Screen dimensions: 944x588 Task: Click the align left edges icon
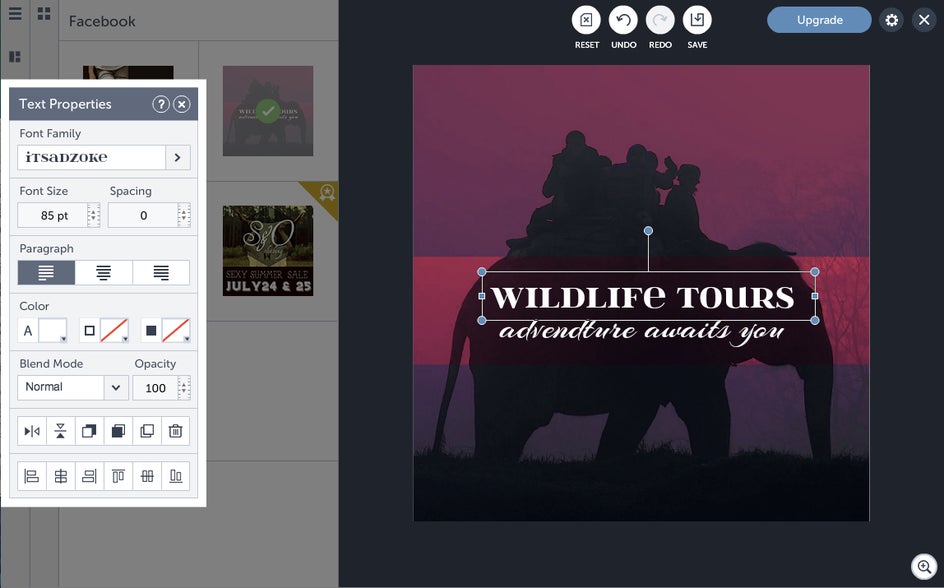tap(32, 476)
